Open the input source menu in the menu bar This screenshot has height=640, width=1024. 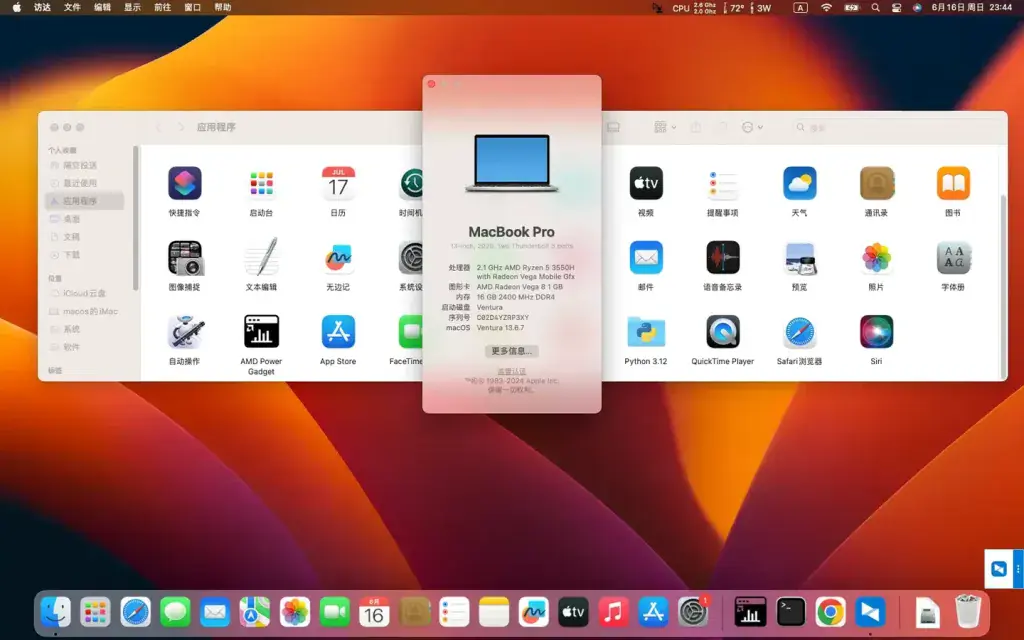point(800,8)
